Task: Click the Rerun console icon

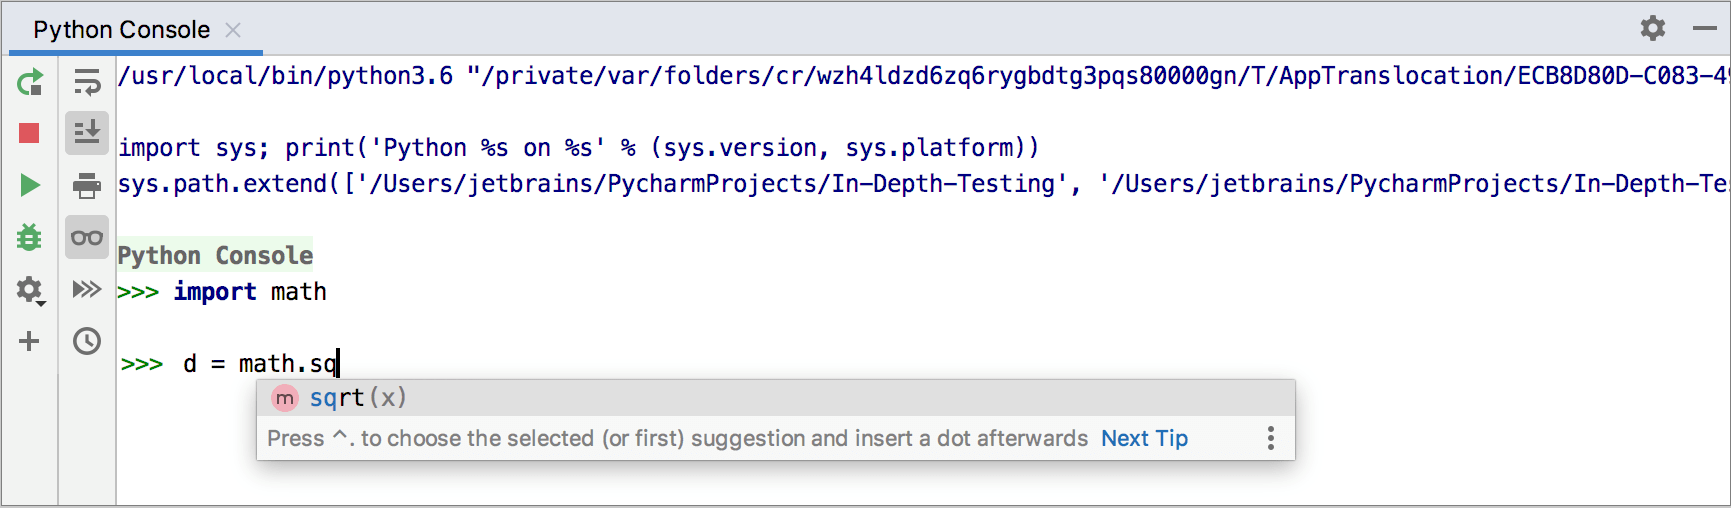Action: coord(30,82)
